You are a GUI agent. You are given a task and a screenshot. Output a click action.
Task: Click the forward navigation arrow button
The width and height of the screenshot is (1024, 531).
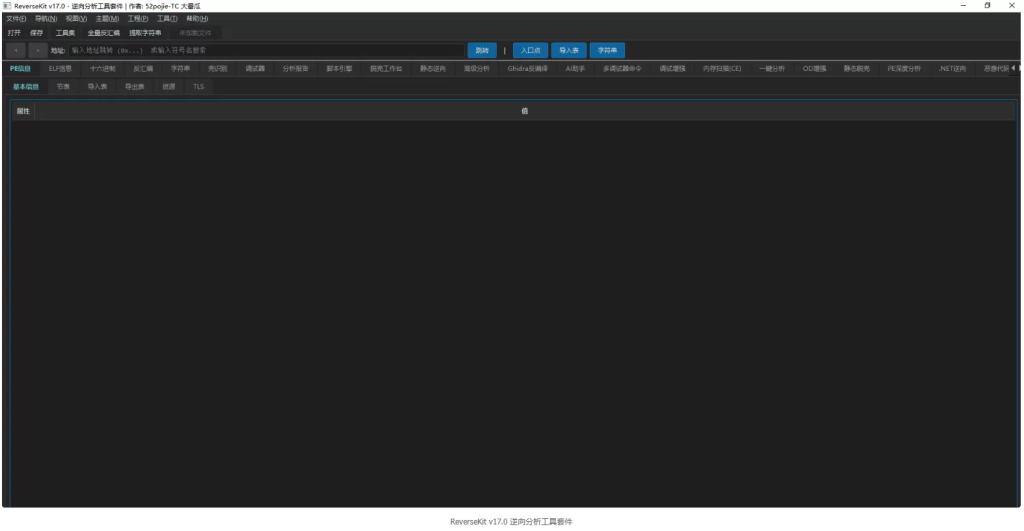pos(38,50)
